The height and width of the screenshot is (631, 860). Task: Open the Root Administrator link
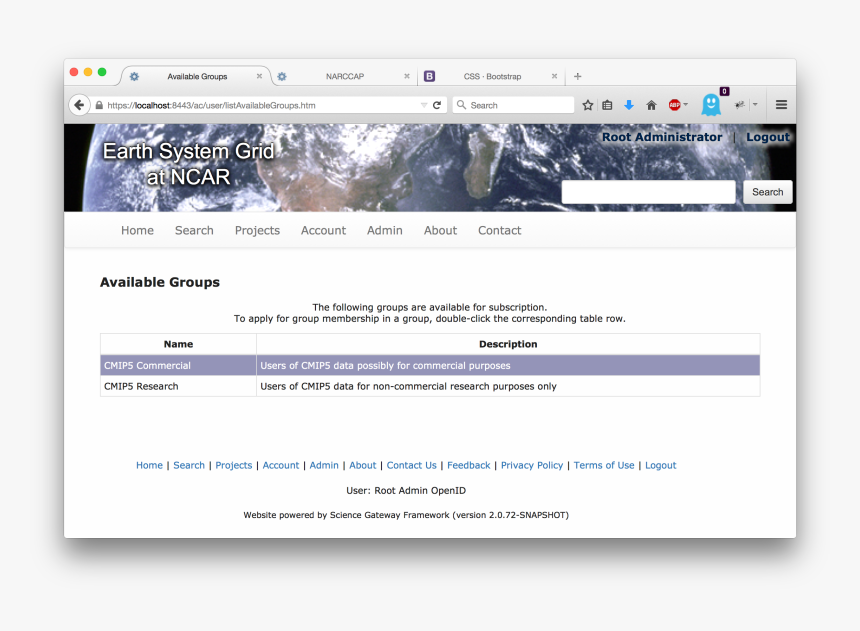coord(662,137)
